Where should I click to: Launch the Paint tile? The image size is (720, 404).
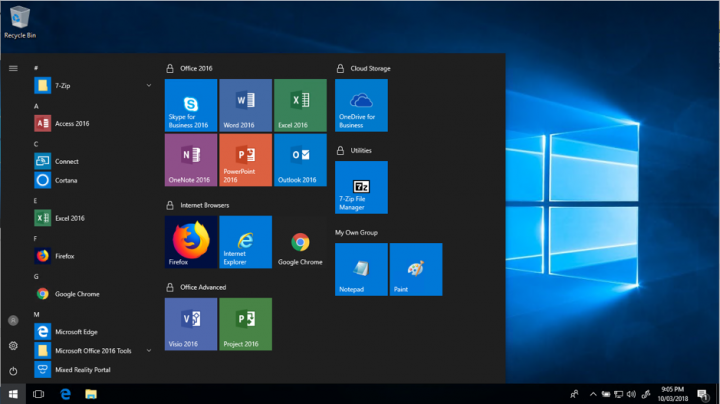pyautogui.click(x=416, y=269)
